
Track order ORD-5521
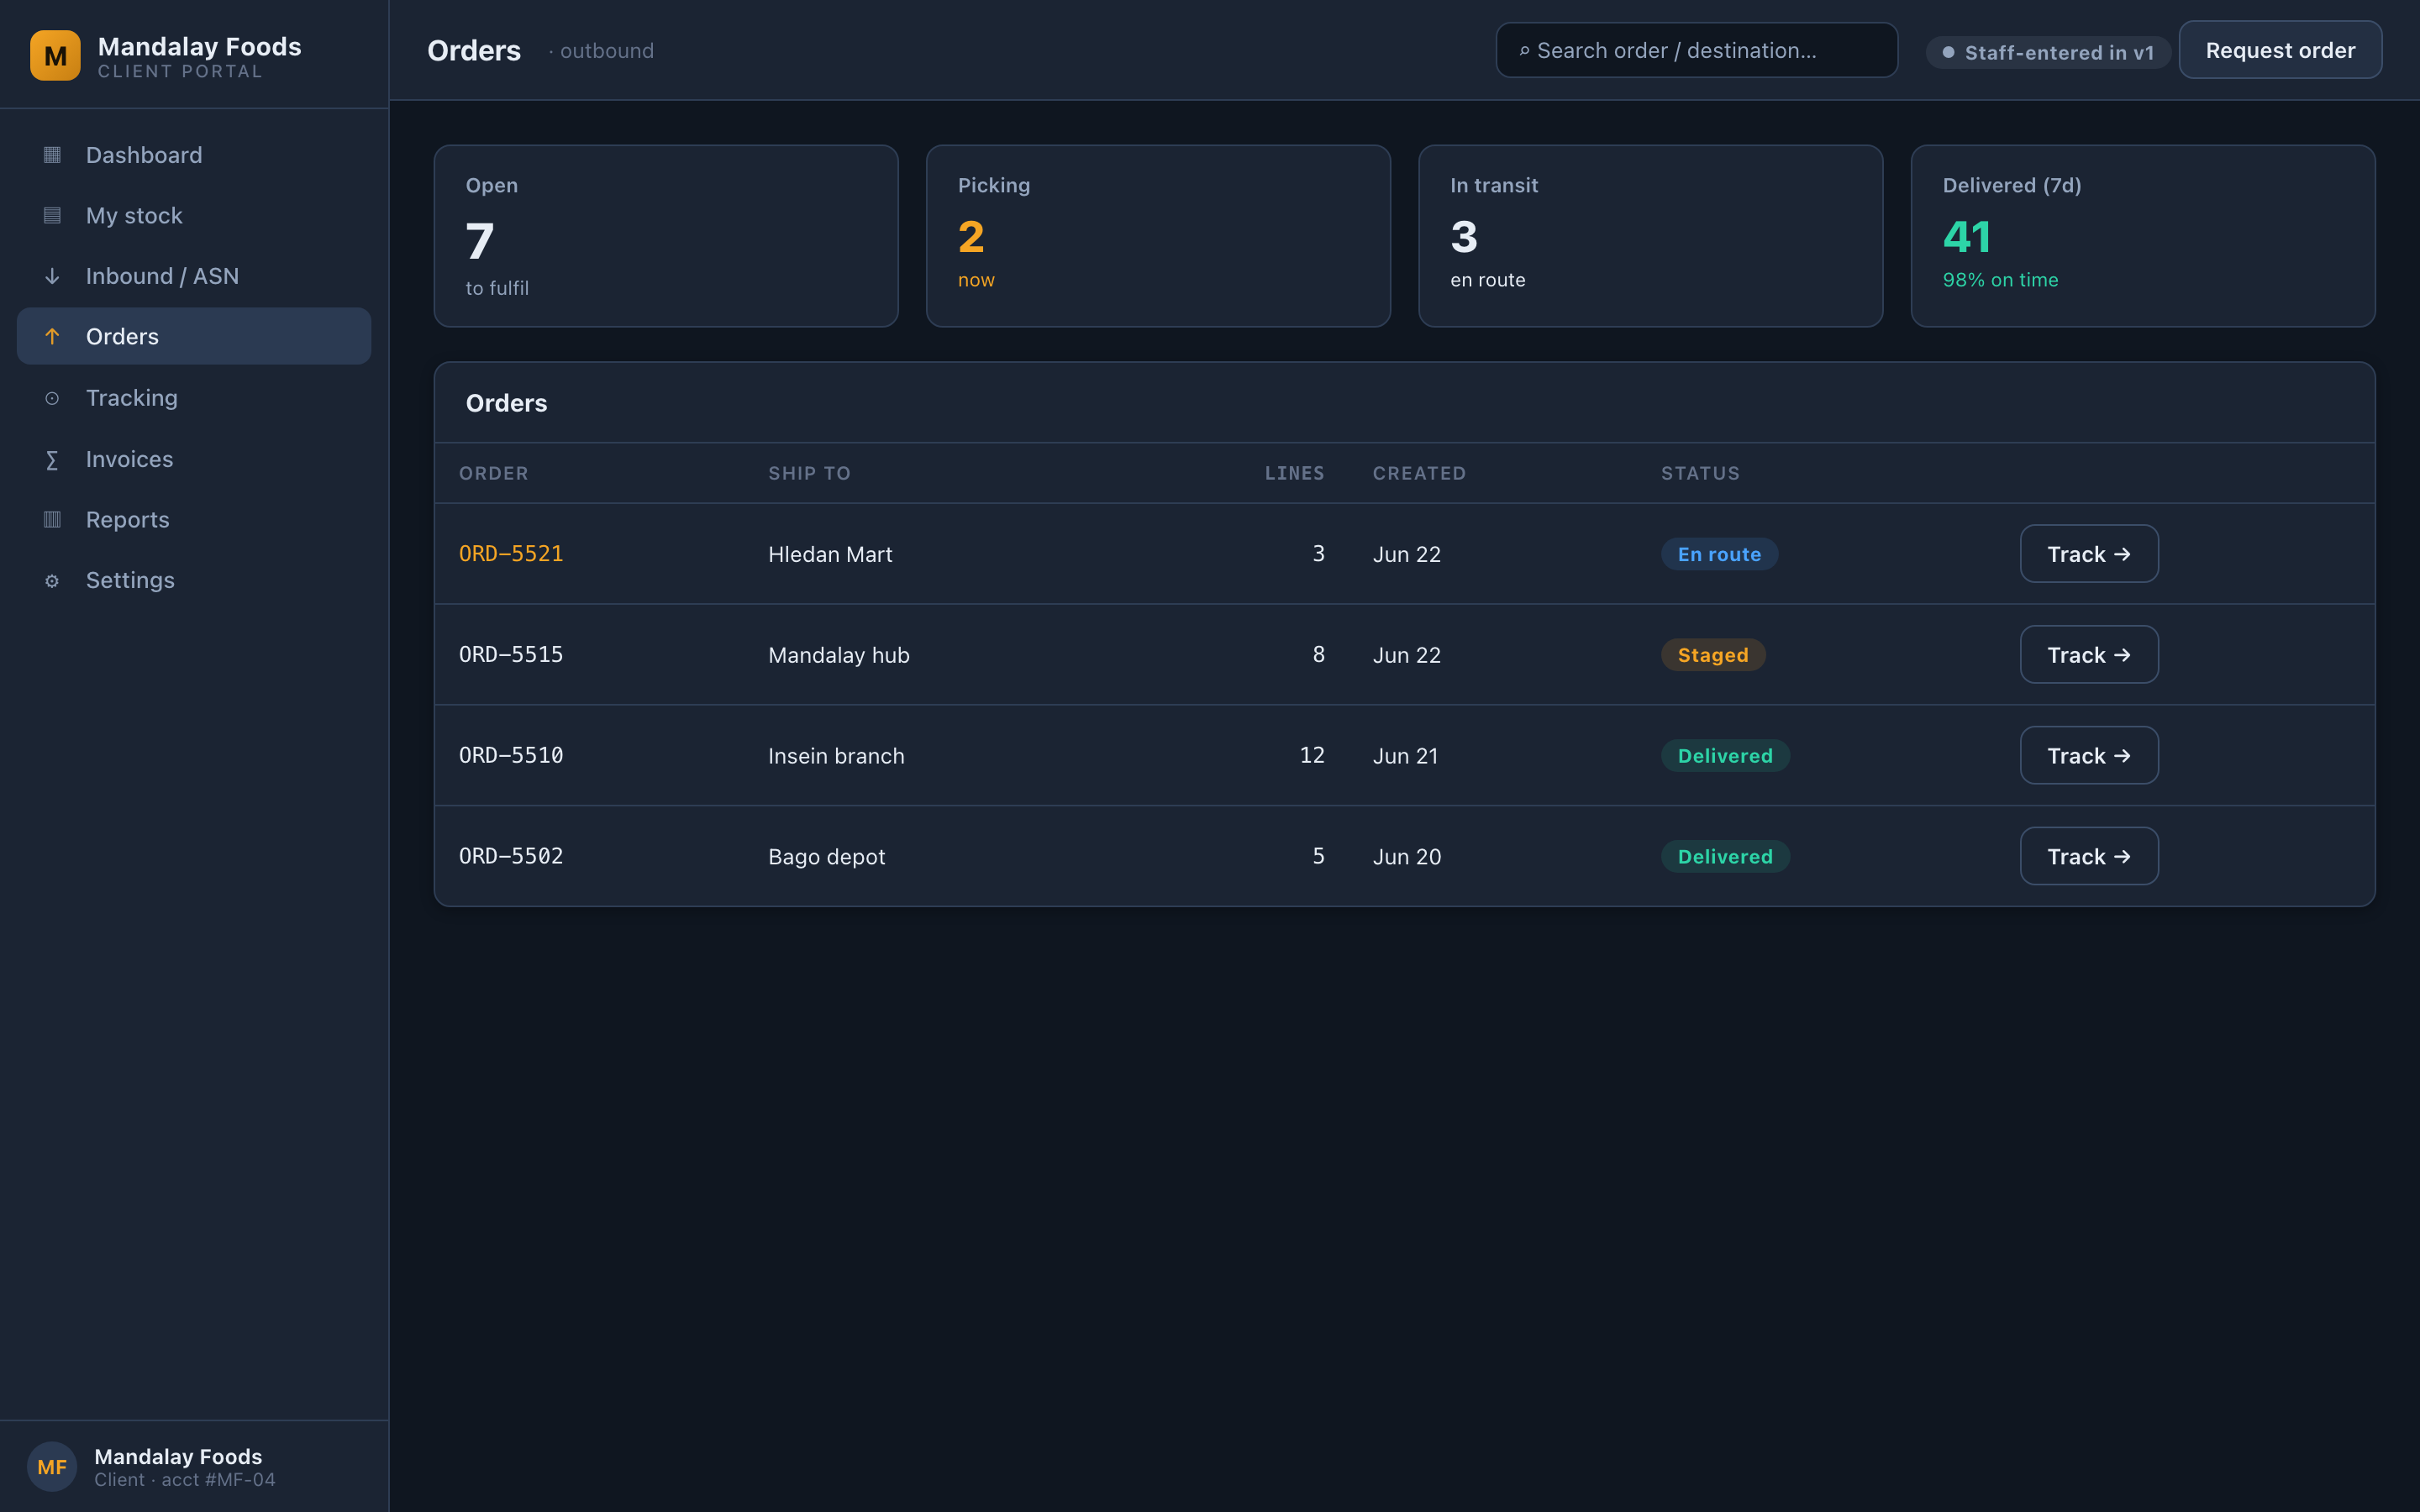(2089, 554)
